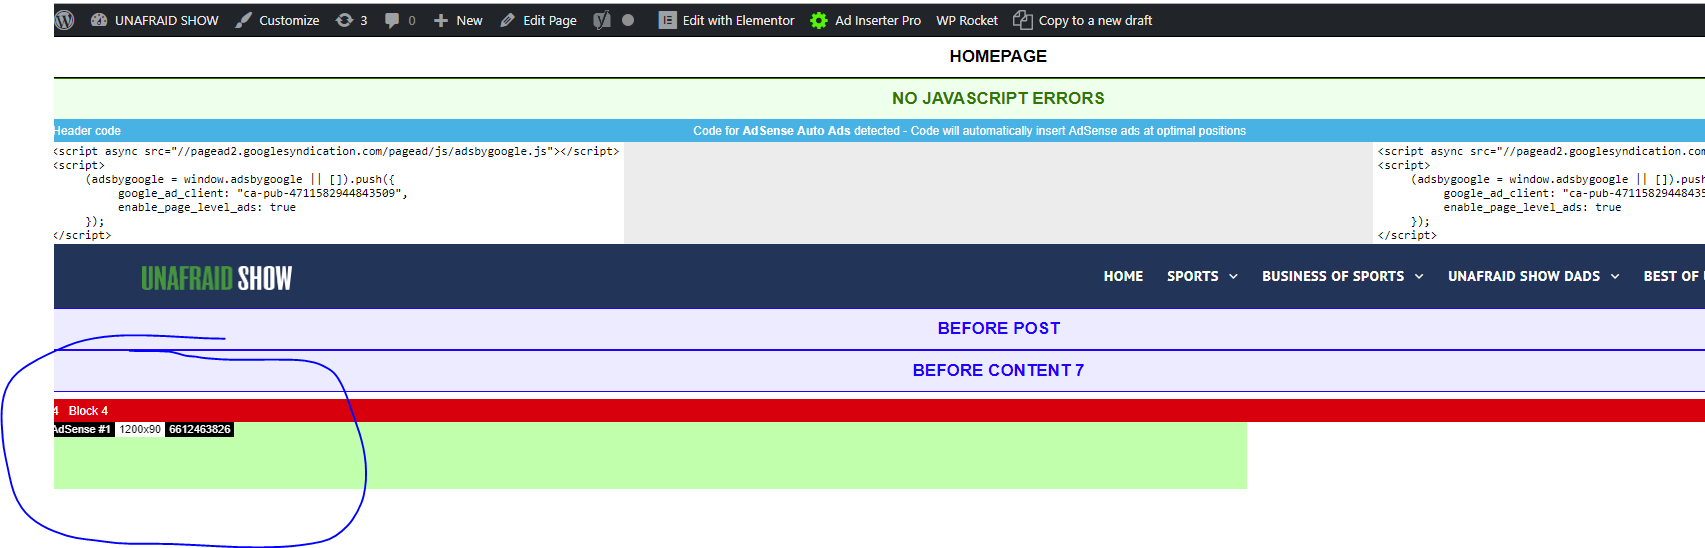Open the Yoast SEO icon menu
Viewport: 1705px width, 548px height.
coord(602,20)
